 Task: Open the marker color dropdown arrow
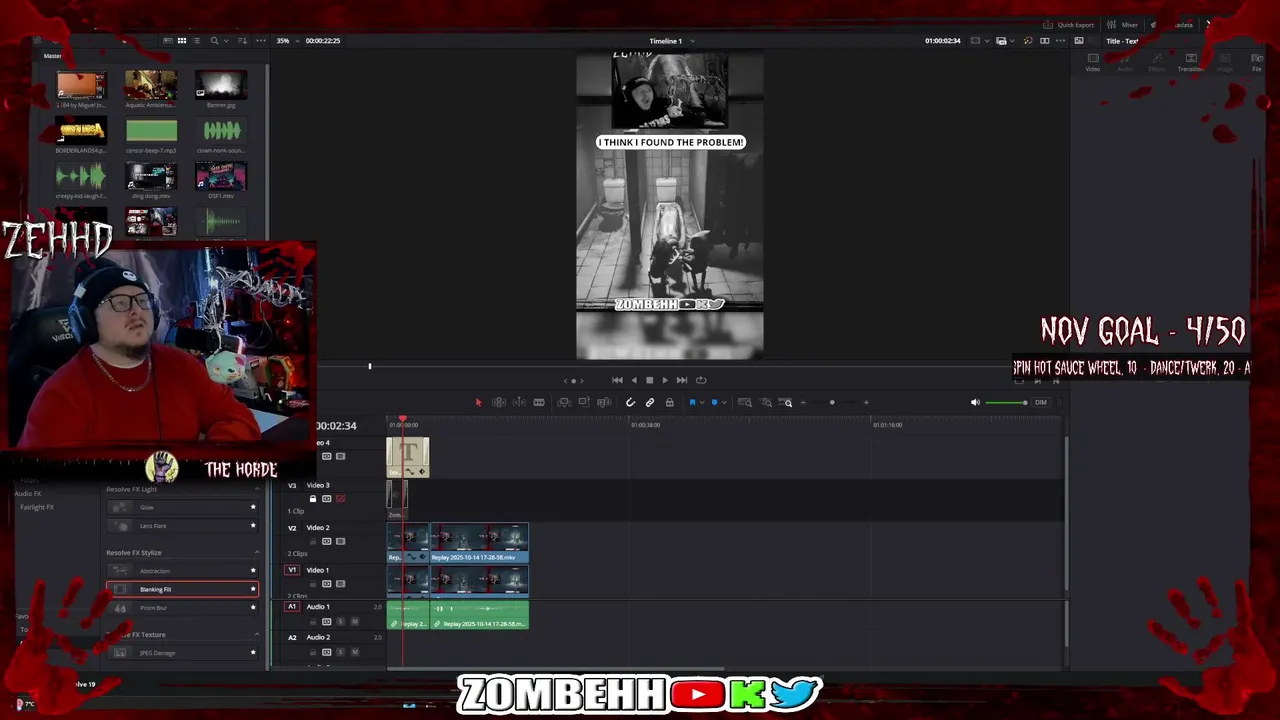tap(722, 403)
